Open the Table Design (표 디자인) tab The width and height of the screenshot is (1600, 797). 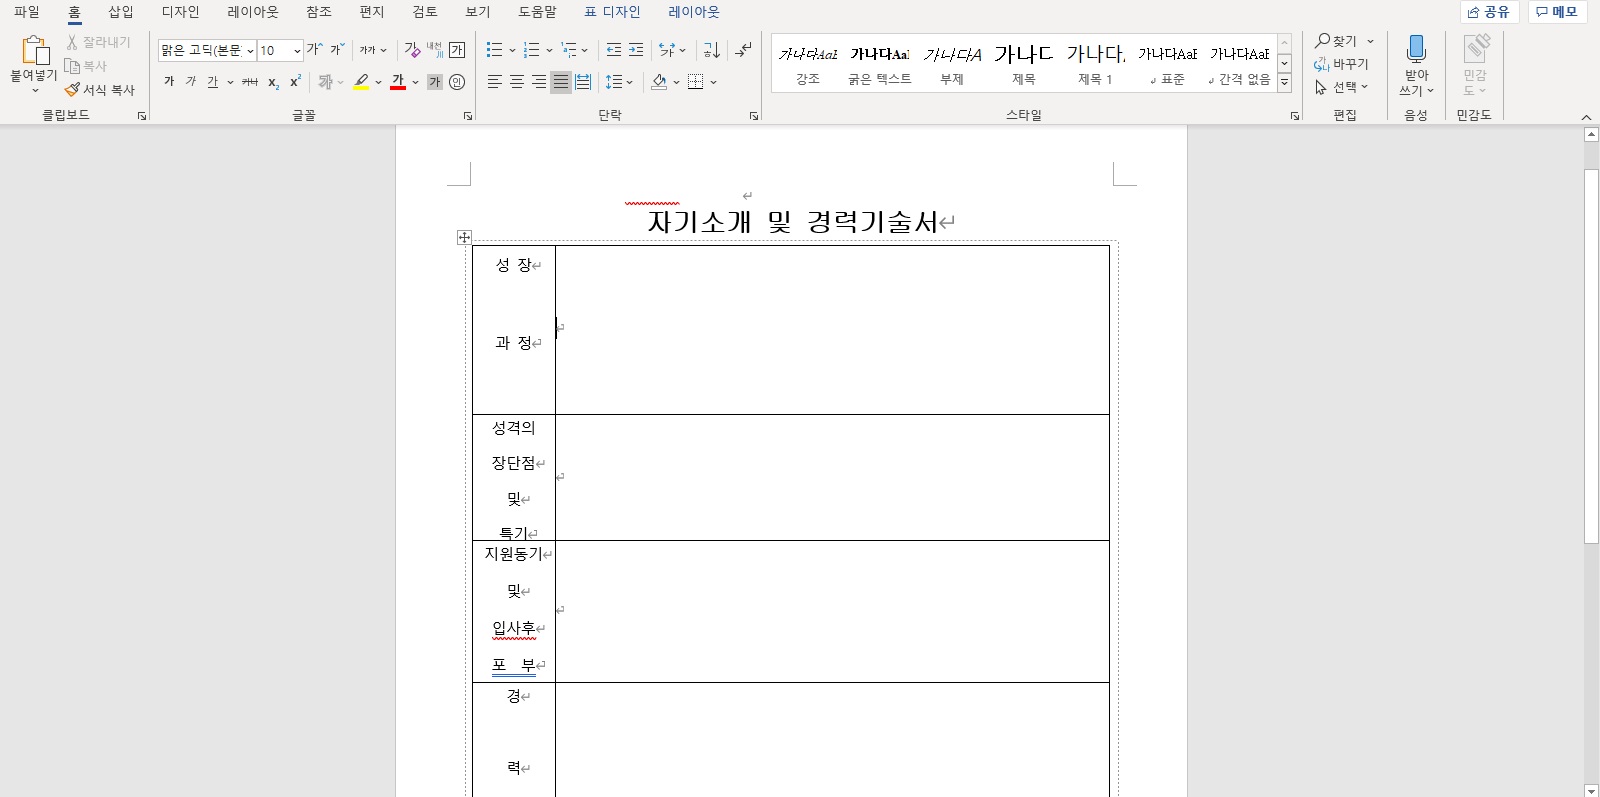tap(612, 12)
